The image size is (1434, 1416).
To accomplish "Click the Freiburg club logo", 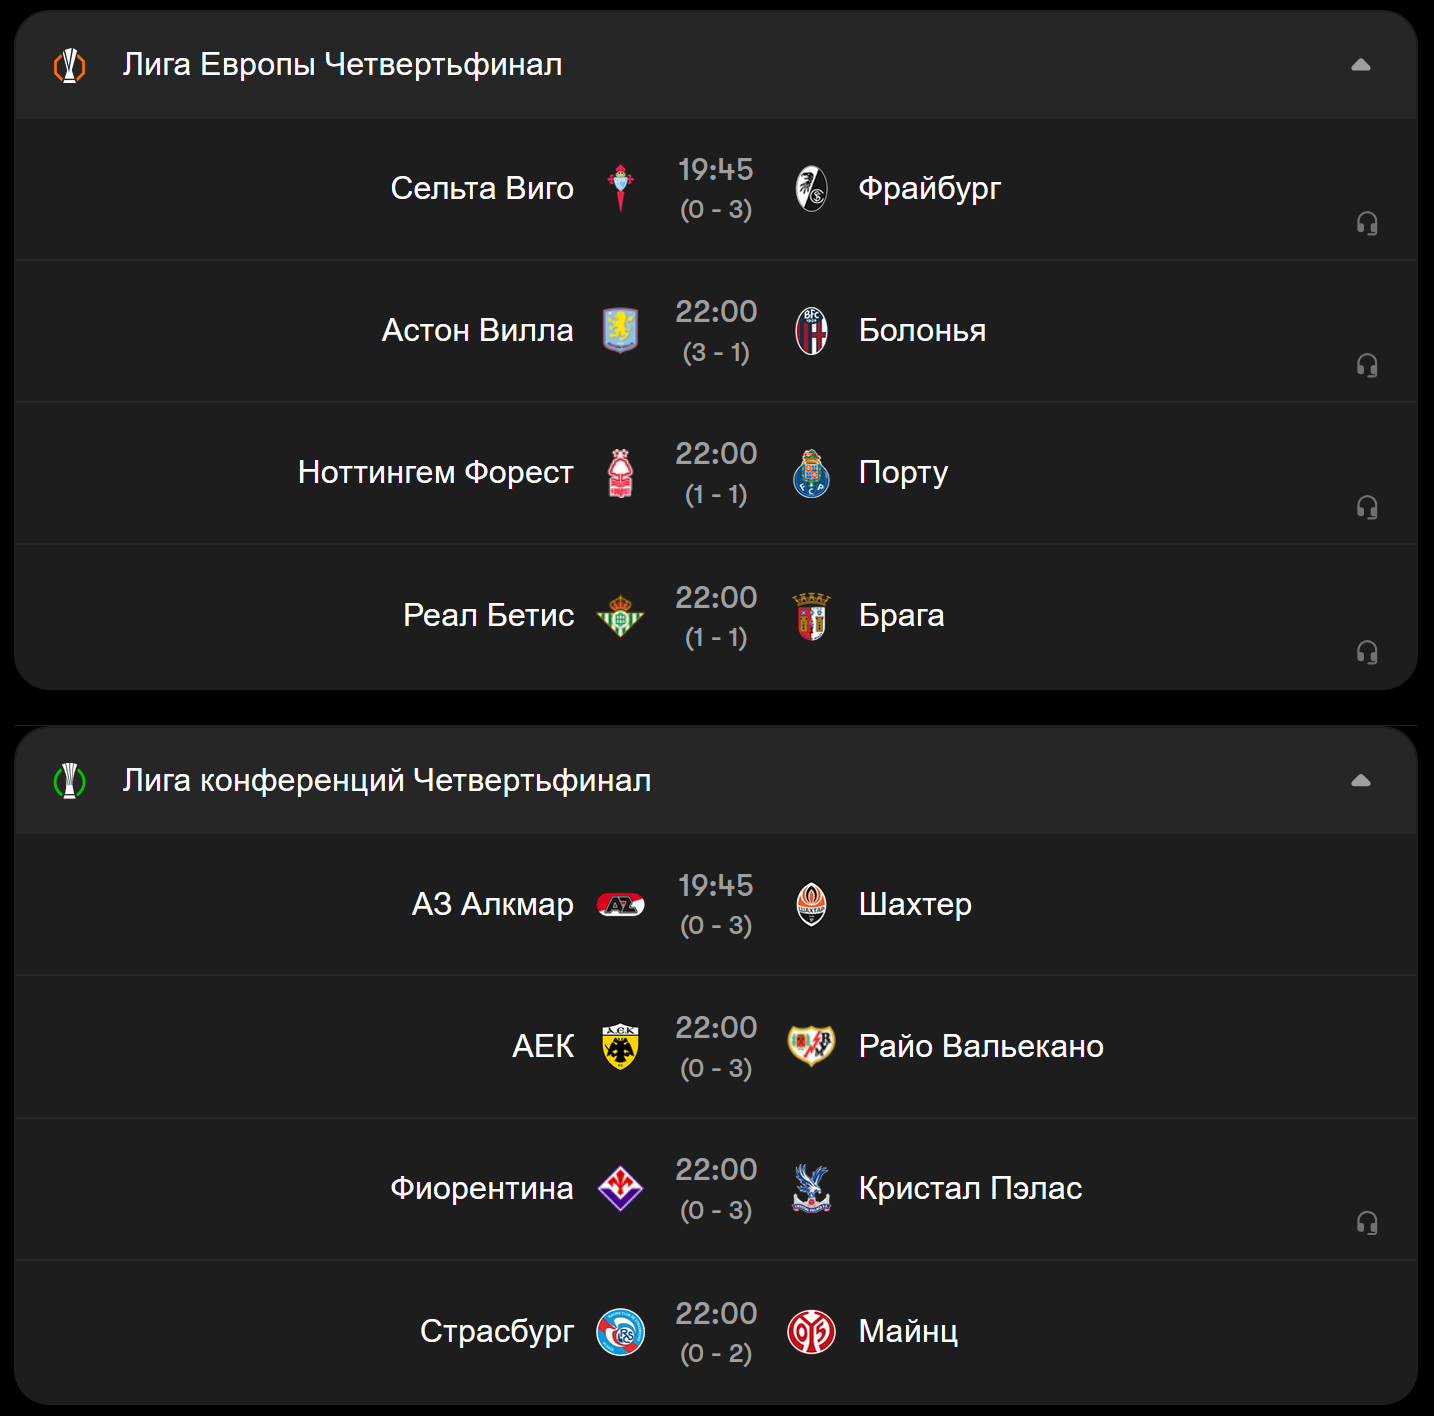I will 811,188.
